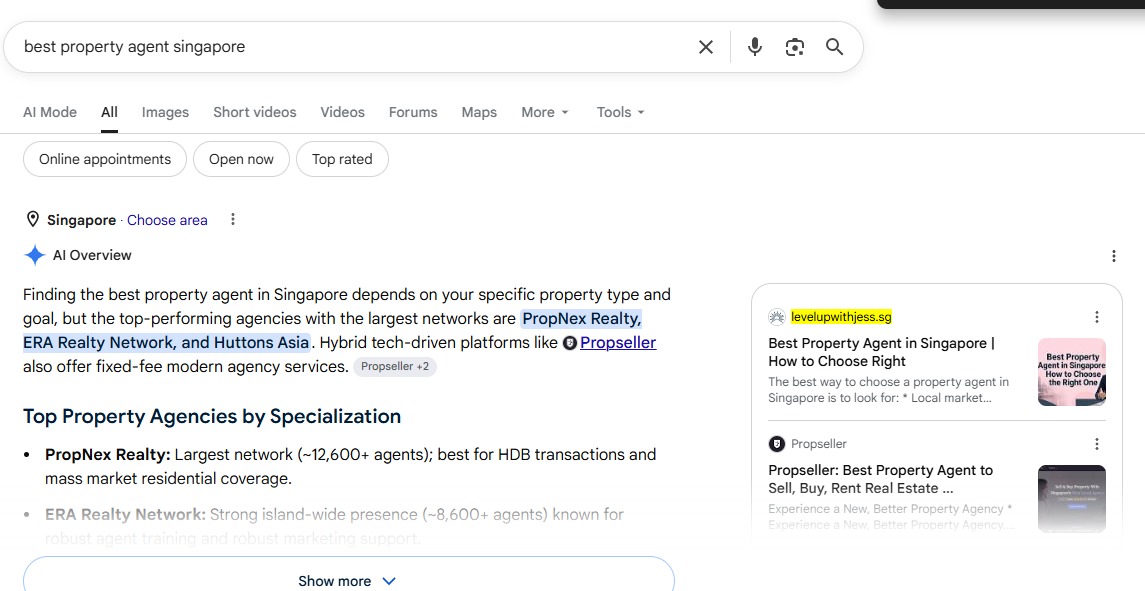The height and width of the screenshot is (591, 1145).
Task: Open Propseller: Best Property Agent result title
Action: [x=881, y=479]
